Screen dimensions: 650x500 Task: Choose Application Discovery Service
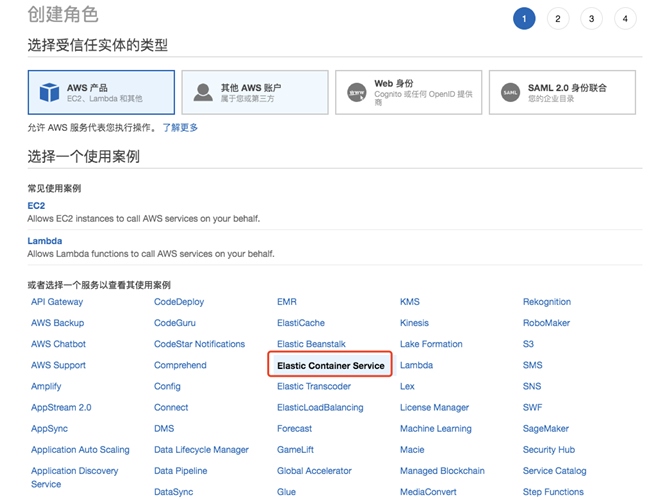pyautogui.click(x=75, y=478)
